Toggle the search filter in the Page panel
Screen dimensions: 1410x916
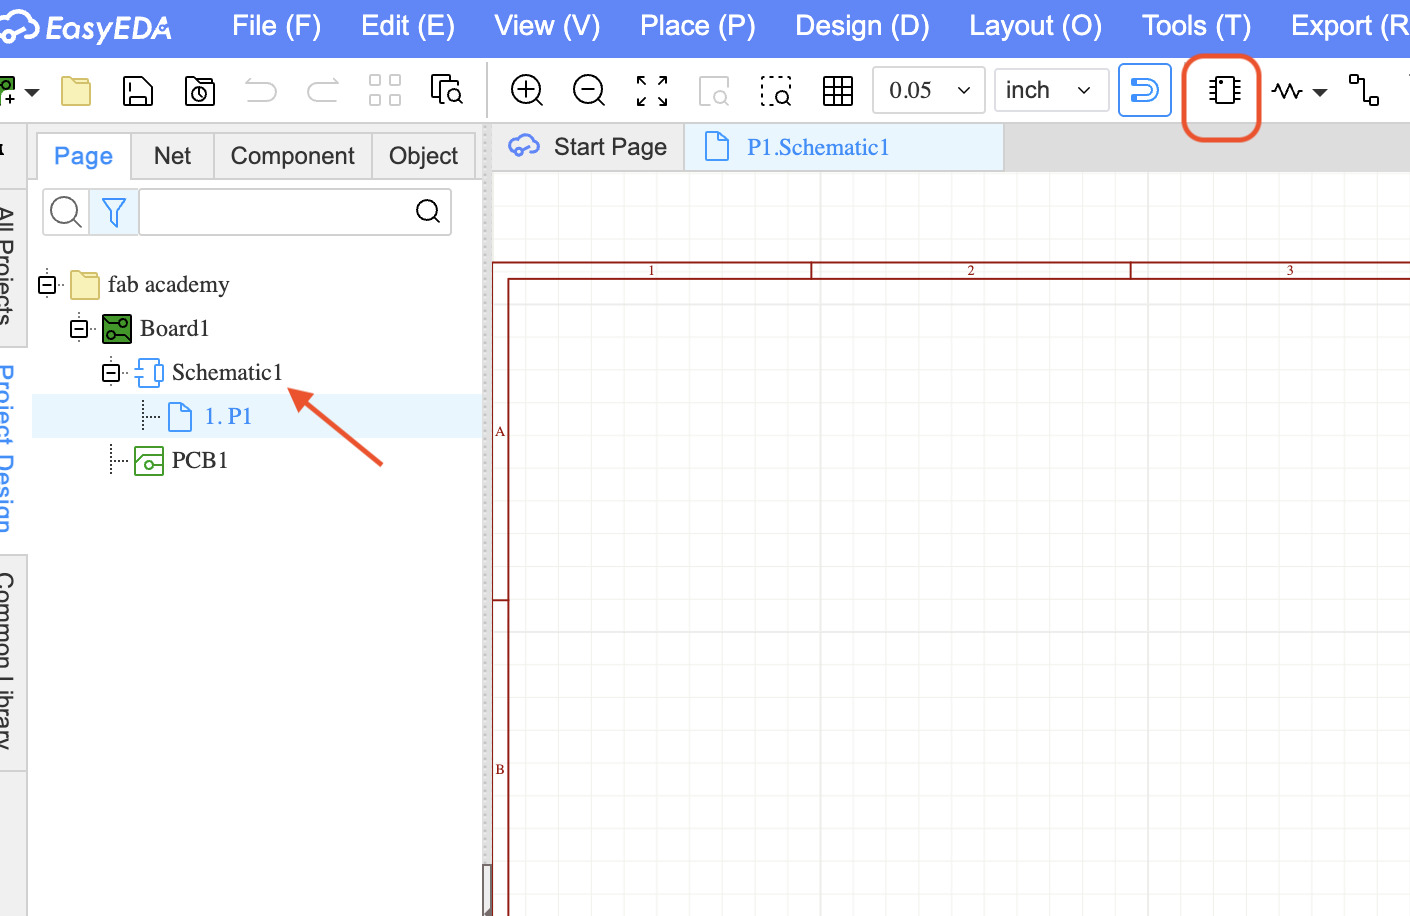click(x=113, y=212)
